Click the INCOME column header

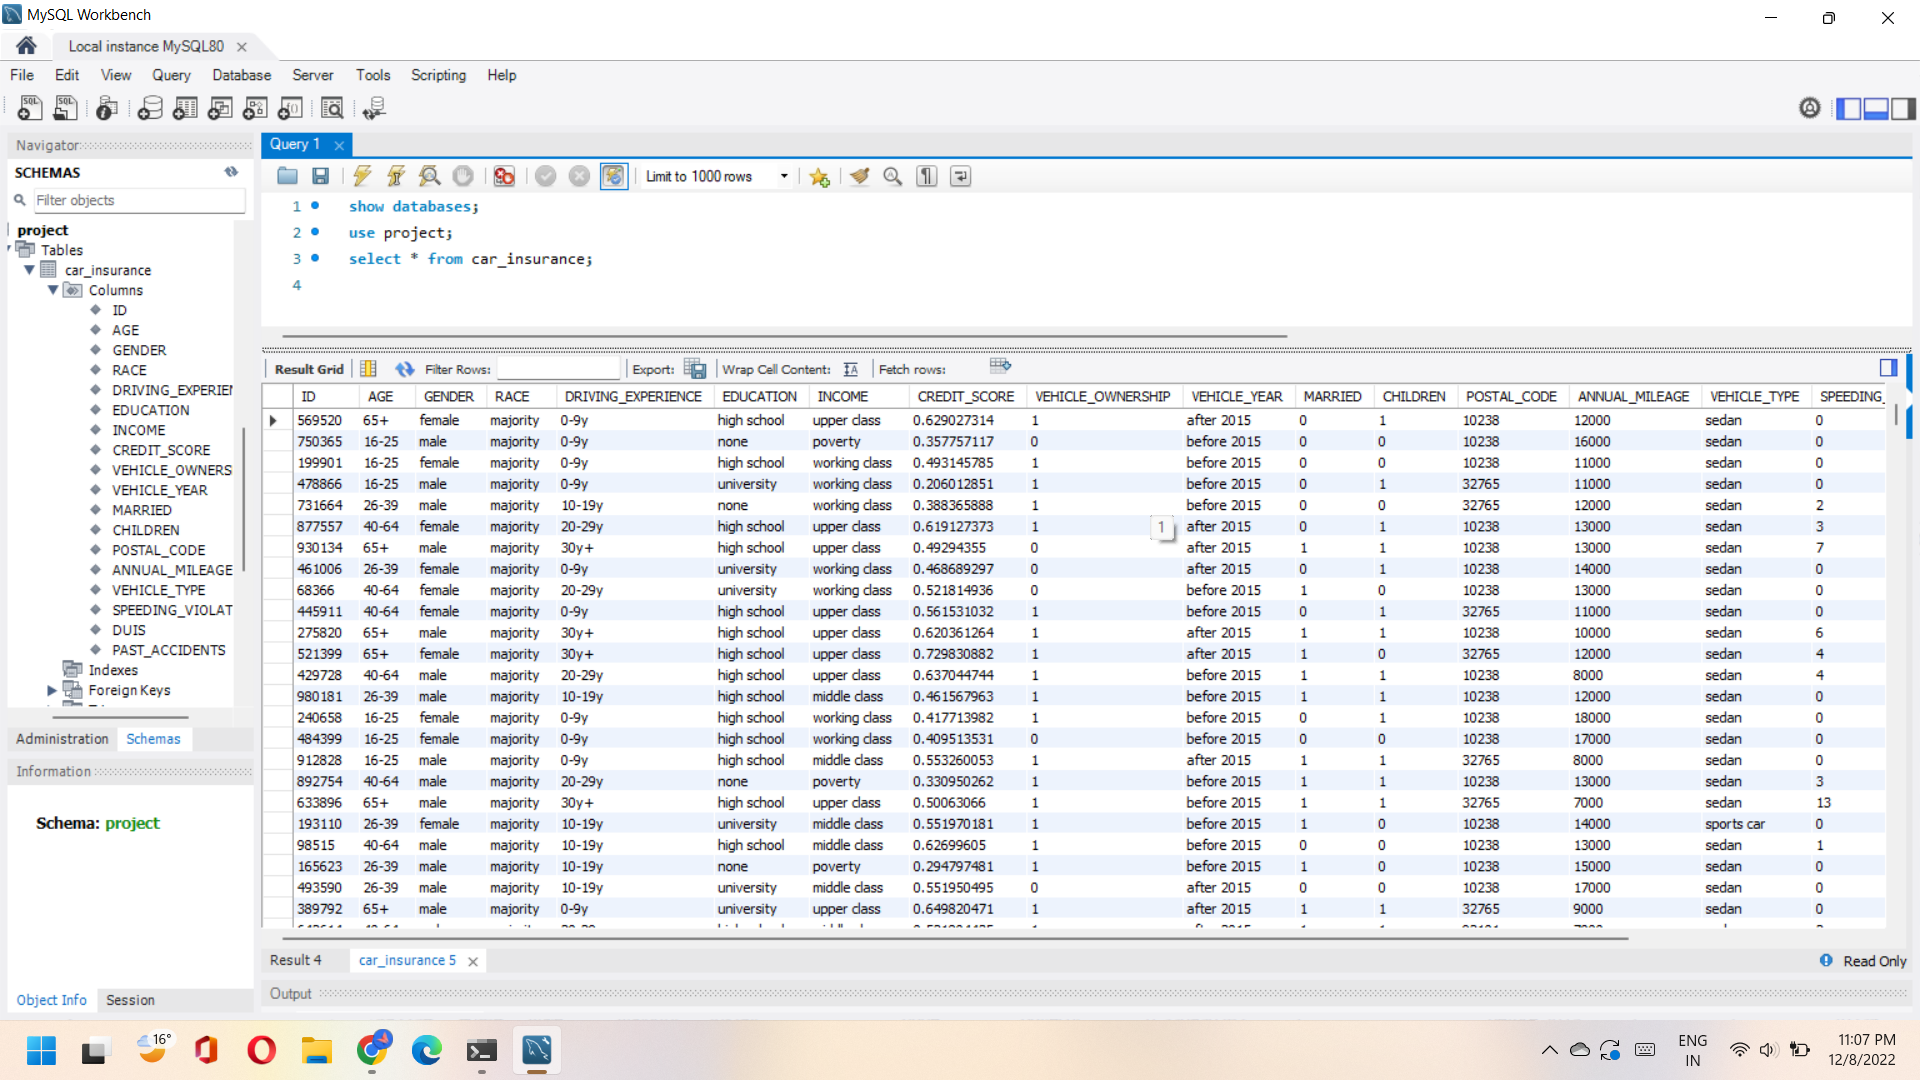tap(843, 396)
